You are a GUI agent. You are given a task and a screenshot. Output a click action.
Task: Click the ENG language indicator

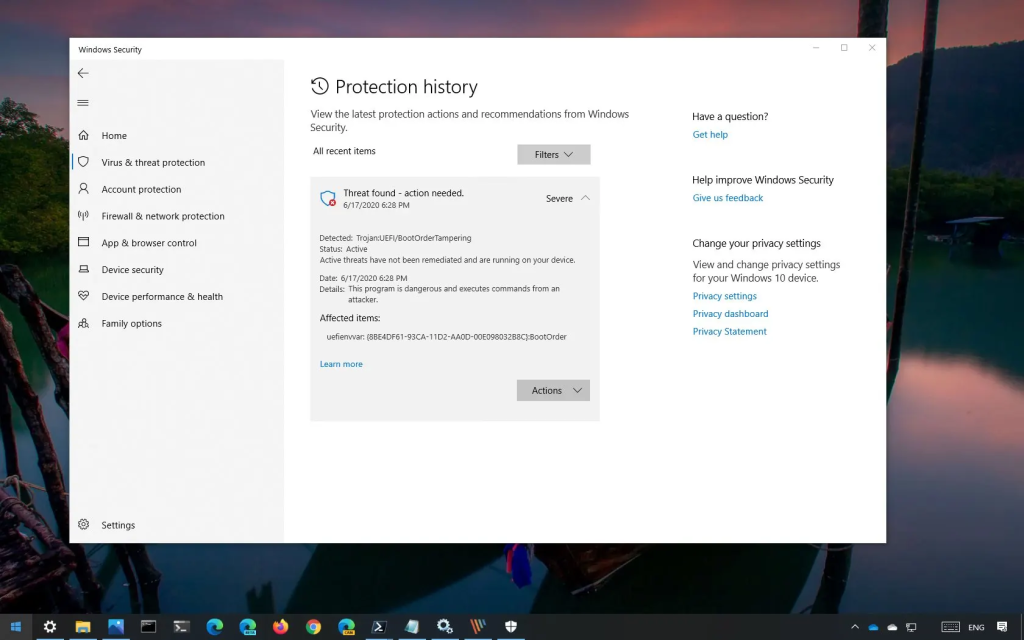(976, 628)
